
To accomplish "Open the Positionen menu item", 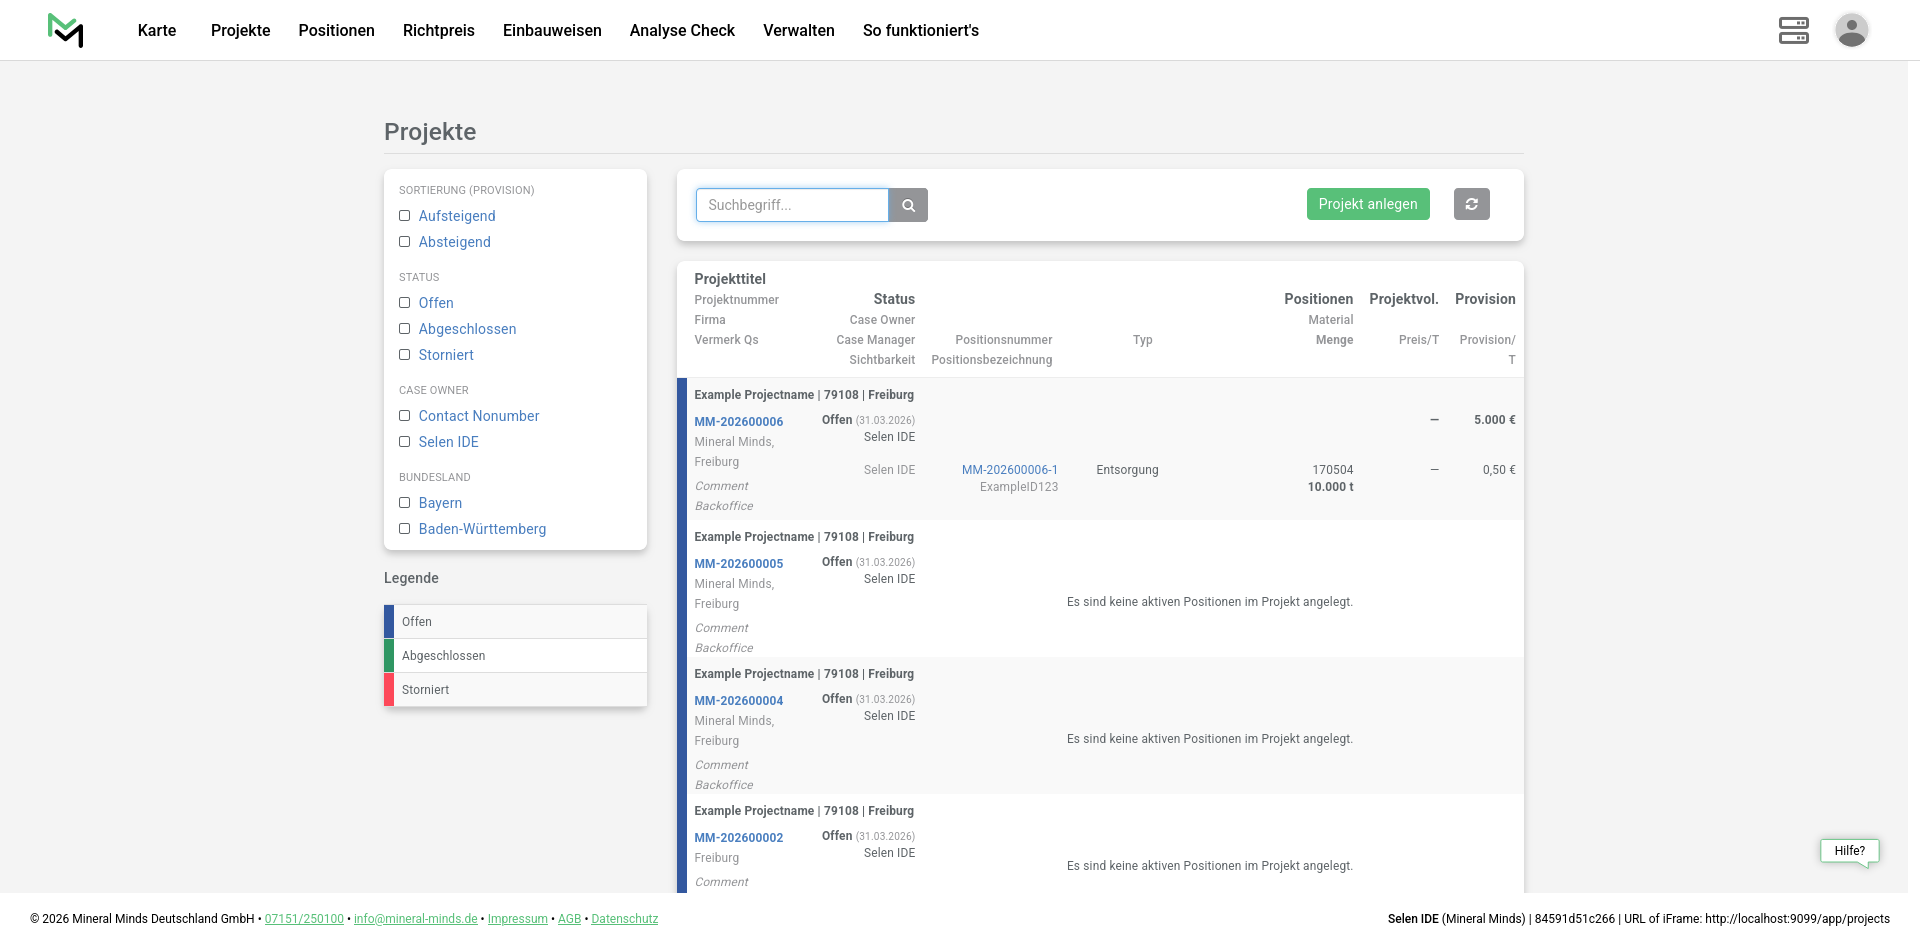I will coord(336,30).
